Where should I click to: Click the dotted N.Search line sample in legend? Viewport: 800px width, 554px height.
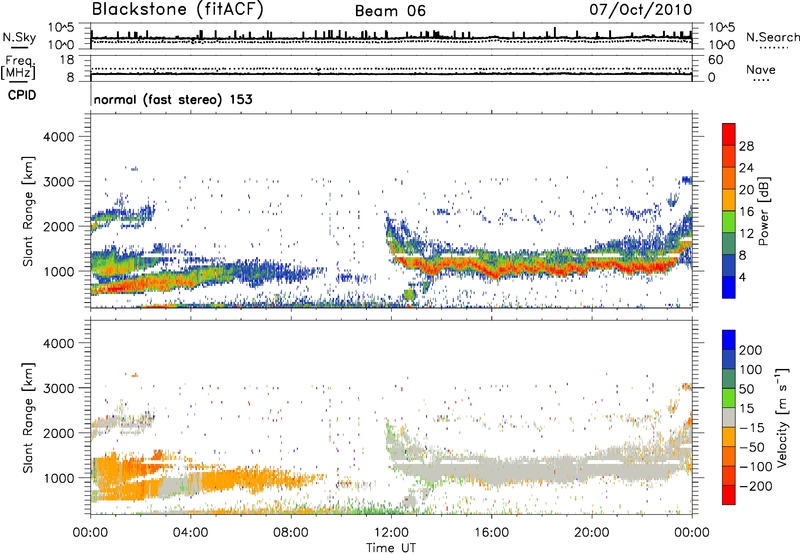click(774, 48)
